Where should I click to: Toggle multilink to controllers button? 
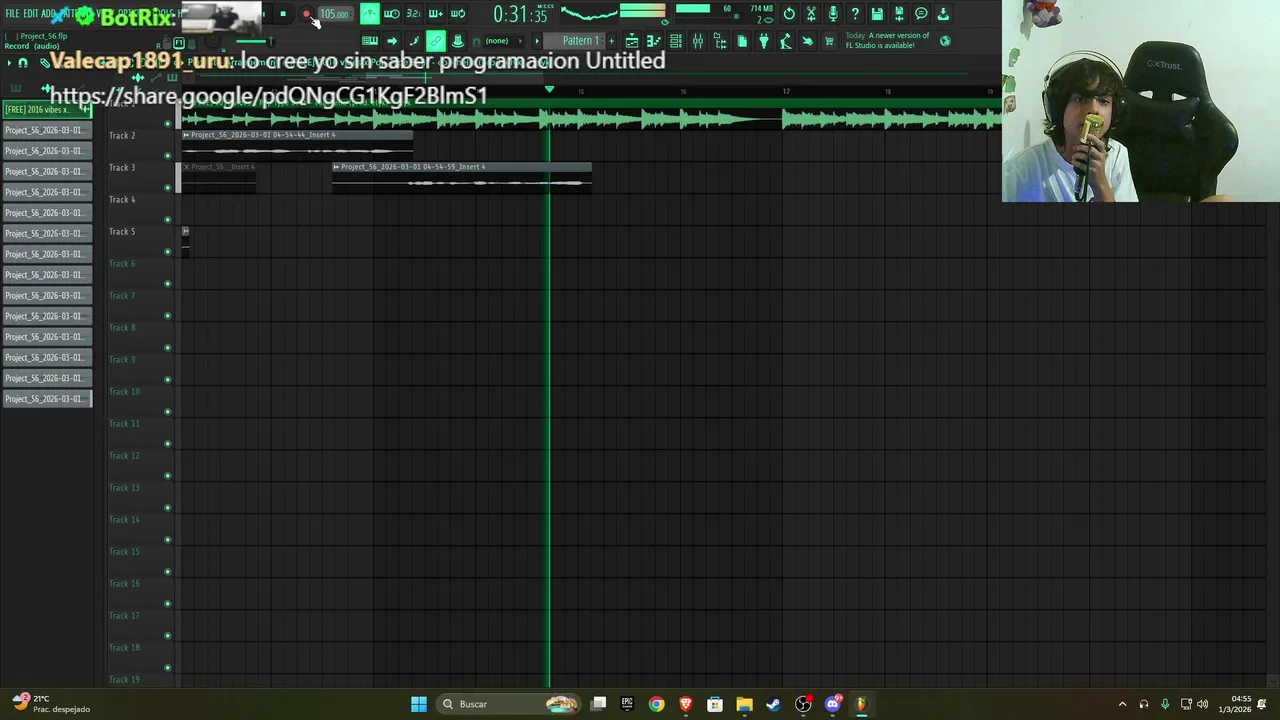457,41
